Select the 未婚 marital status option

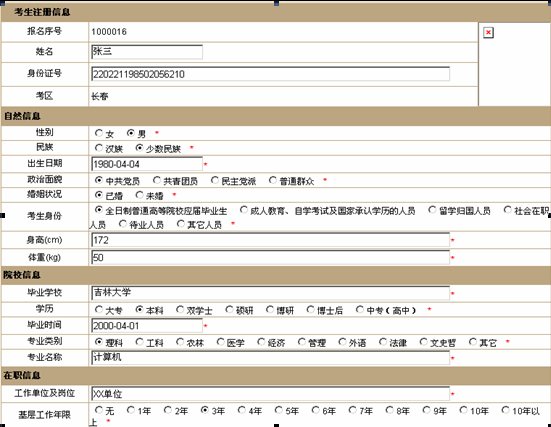pyautogui.click(x=140, y=194)
